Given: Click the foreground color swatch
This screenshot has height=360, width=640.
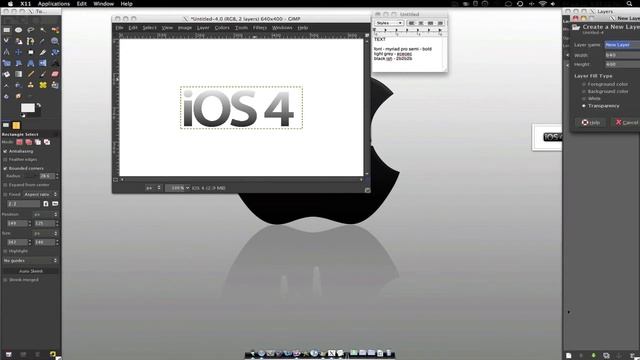Looking at the screenshot, I should pyautogui.click(x=27, y=108).
